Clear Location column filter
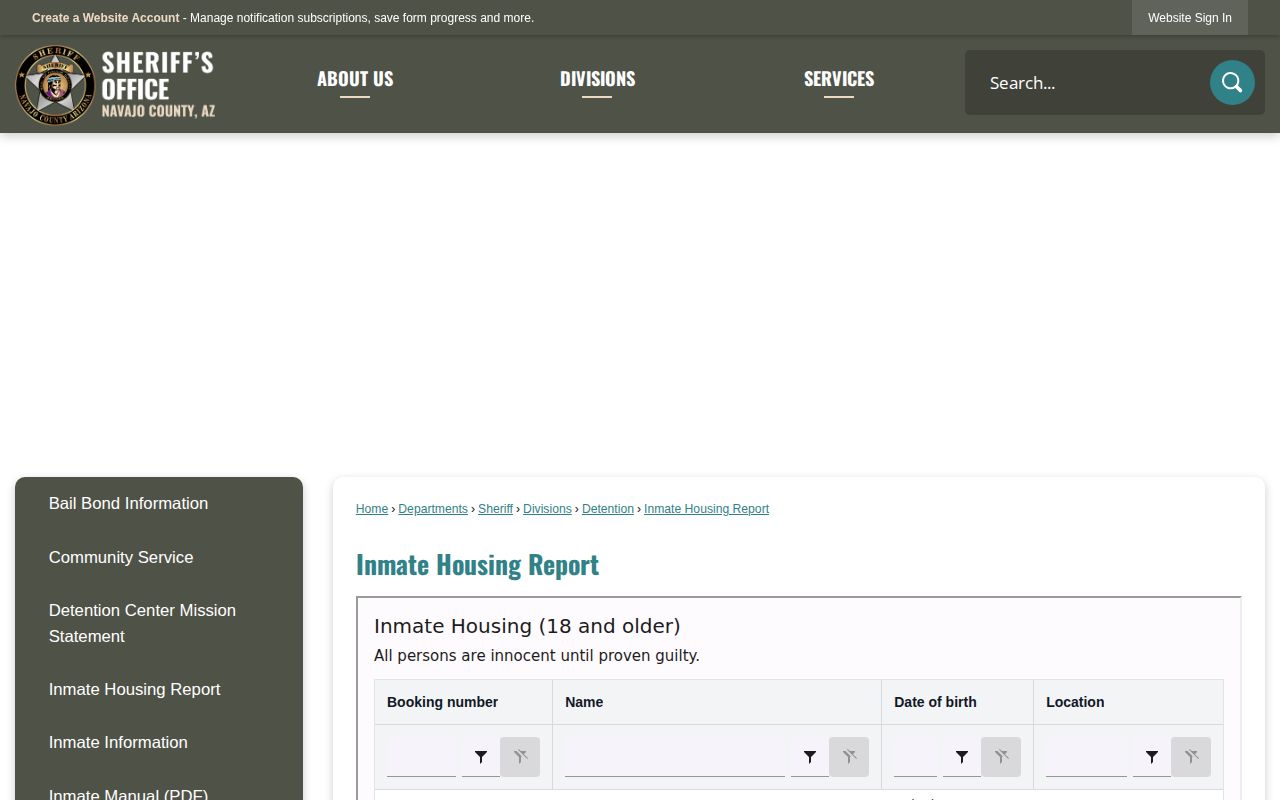This screenshot has height=800, width=1280. click(1191, 757)
